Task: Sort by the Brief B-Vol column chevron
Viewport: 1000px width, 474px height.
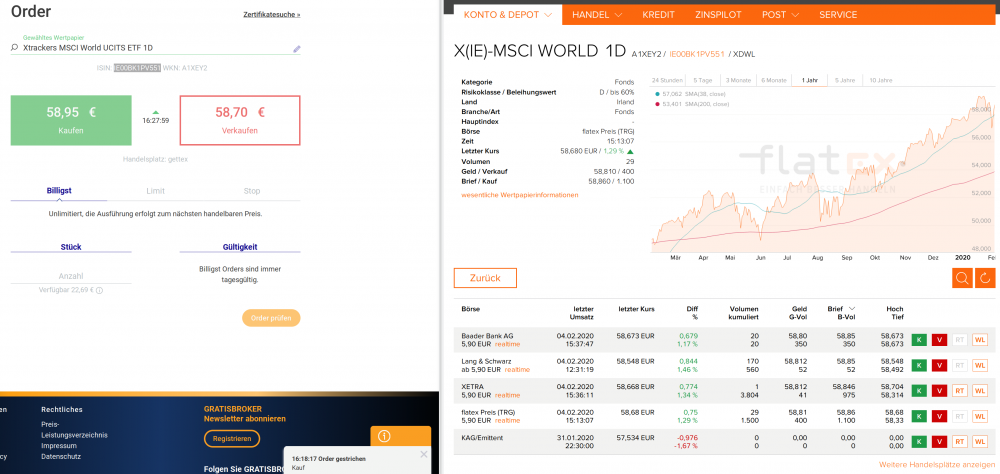Action: click(851, 308)
